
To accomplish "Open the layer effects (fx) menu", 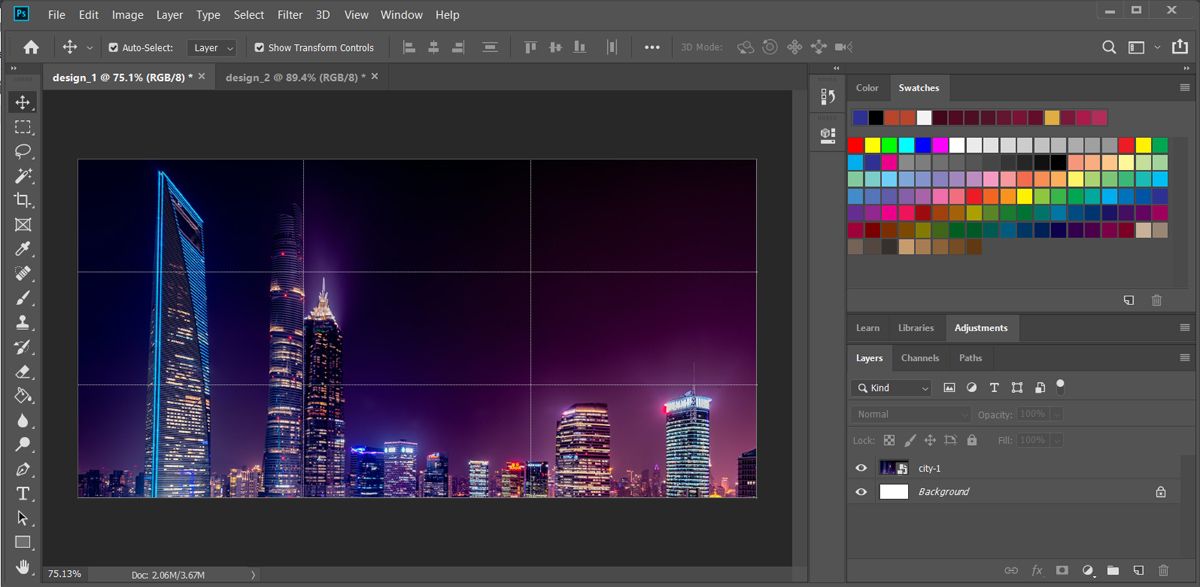I will tap(1037, 569).
